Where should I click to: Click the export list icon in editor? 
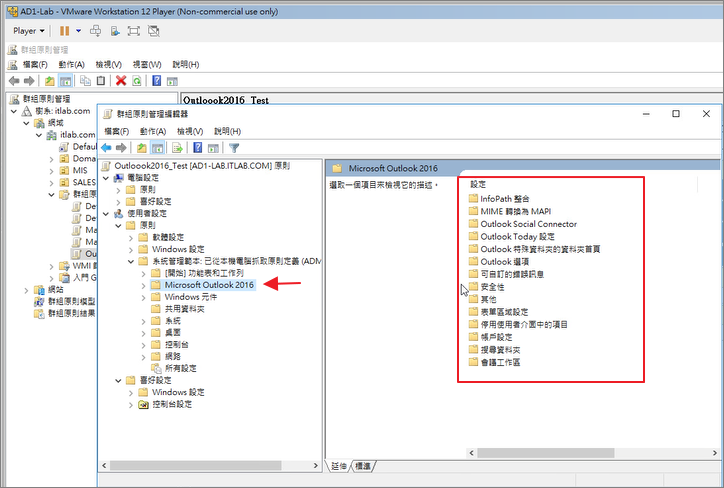pos(177,148)
